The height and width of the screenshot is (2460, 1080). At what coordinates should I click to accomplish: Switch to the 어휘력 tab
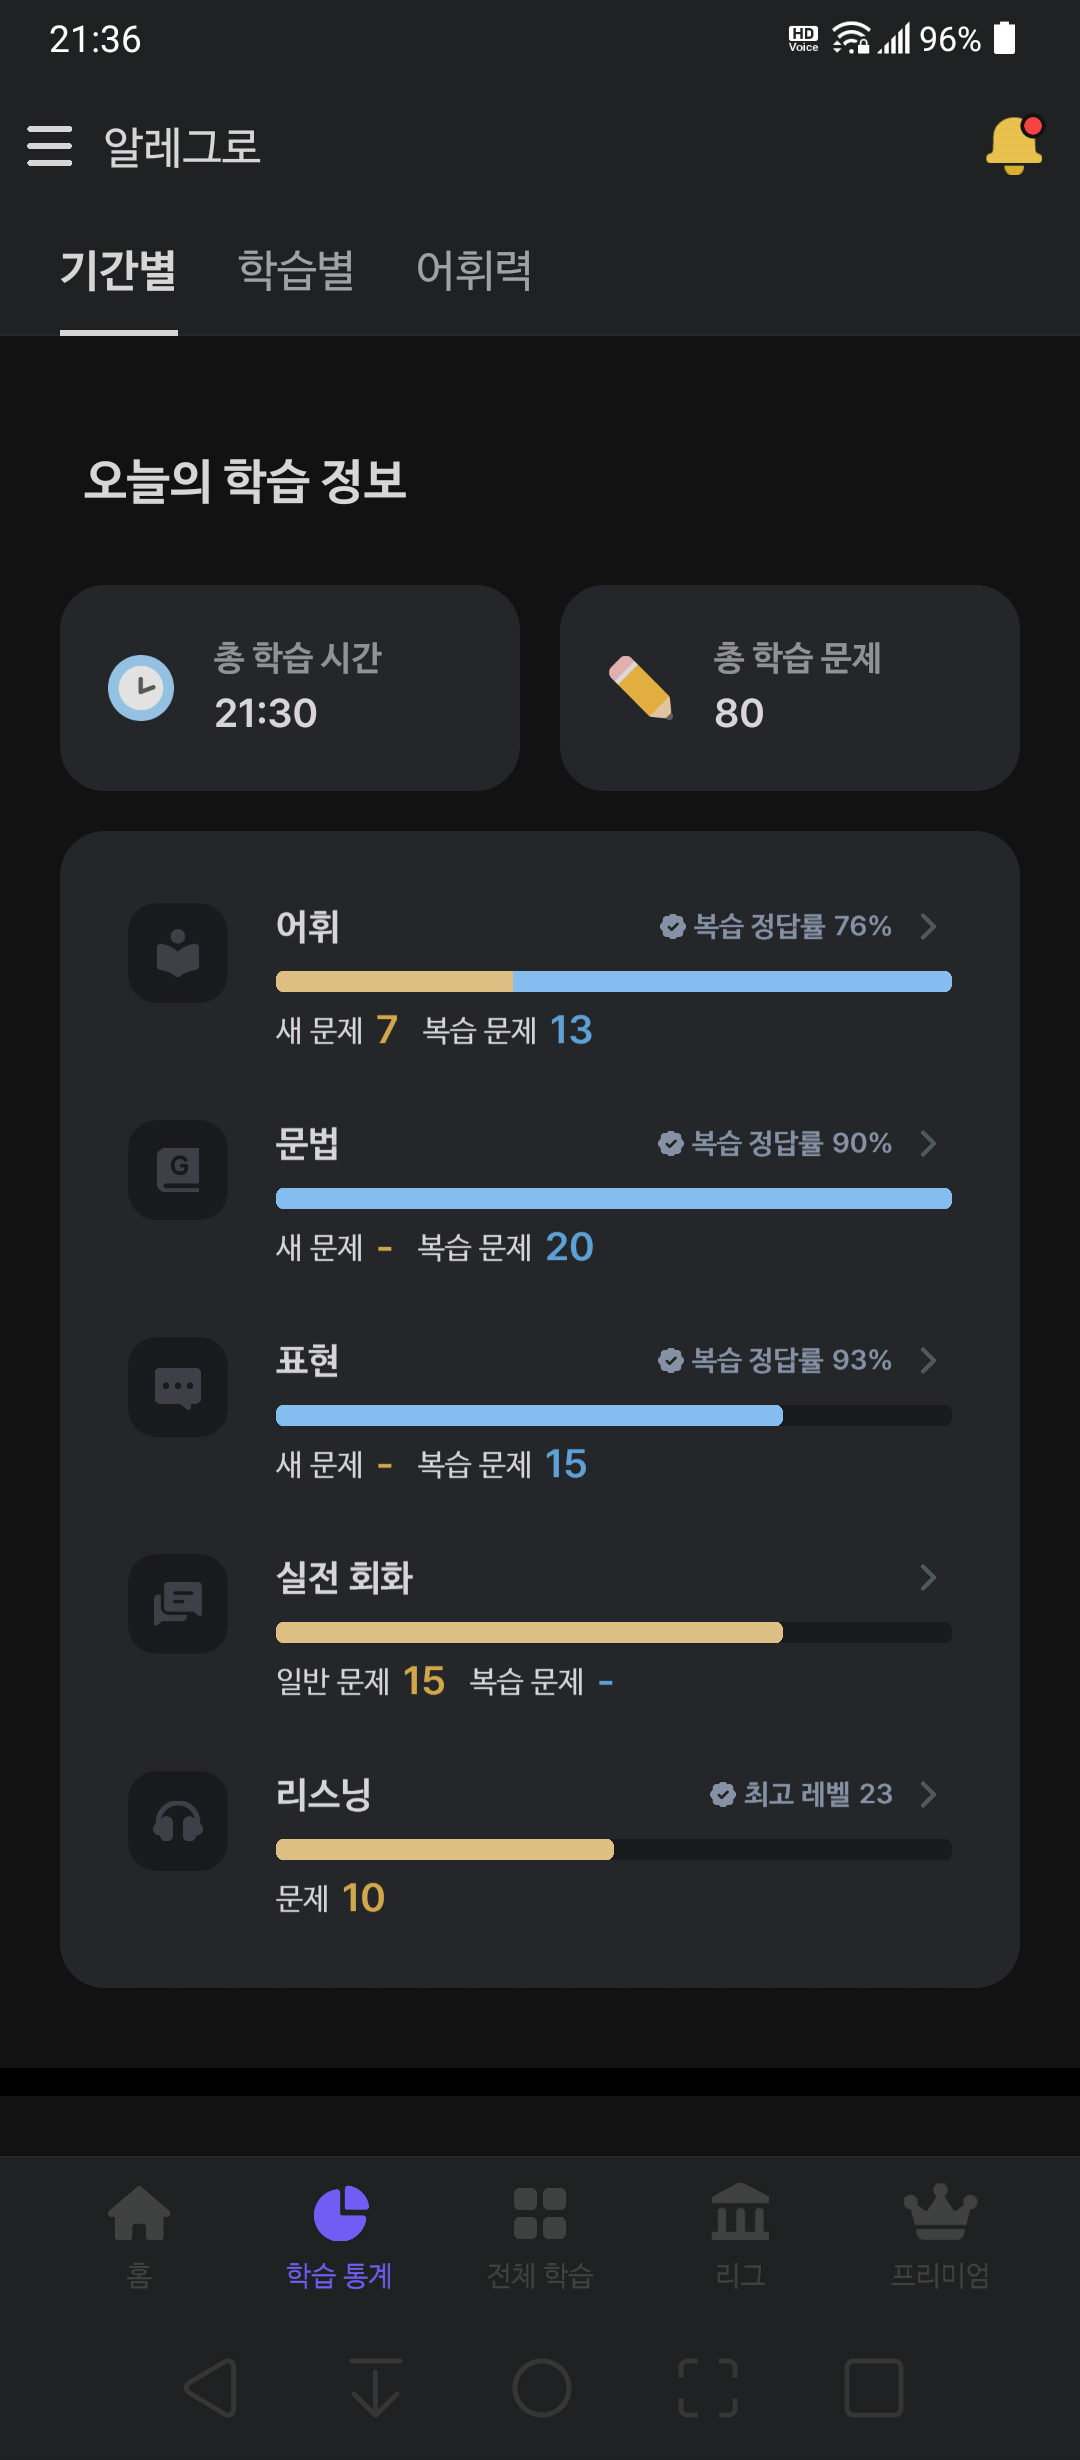[474, 270]
